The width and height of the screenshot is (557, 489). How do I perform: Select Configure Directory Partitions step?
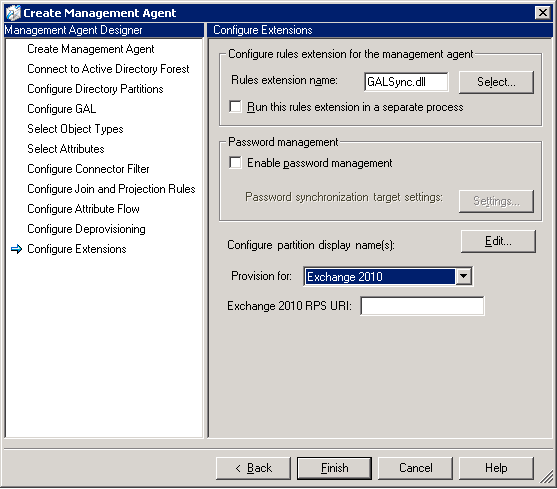(95, 89)
